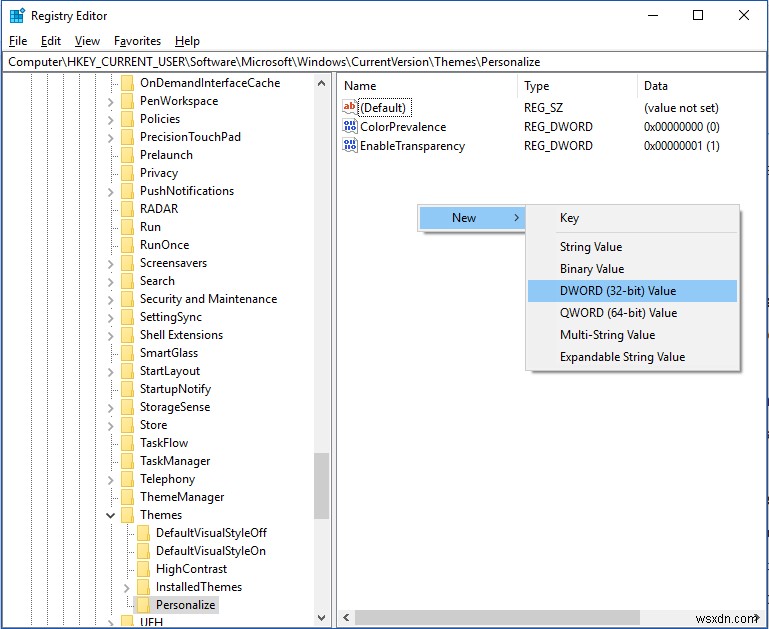
Task: Click the Themes folder icon
Action: coord(128,515)
